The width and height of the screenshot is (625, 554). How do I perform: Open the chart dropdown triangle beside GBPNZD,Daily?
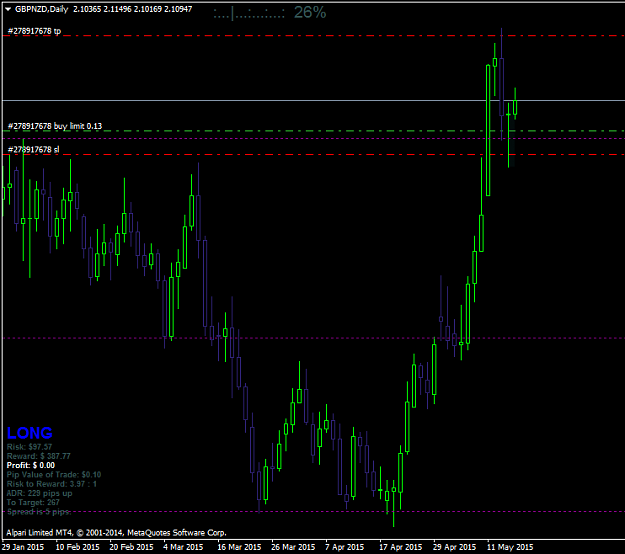(8, 9)
